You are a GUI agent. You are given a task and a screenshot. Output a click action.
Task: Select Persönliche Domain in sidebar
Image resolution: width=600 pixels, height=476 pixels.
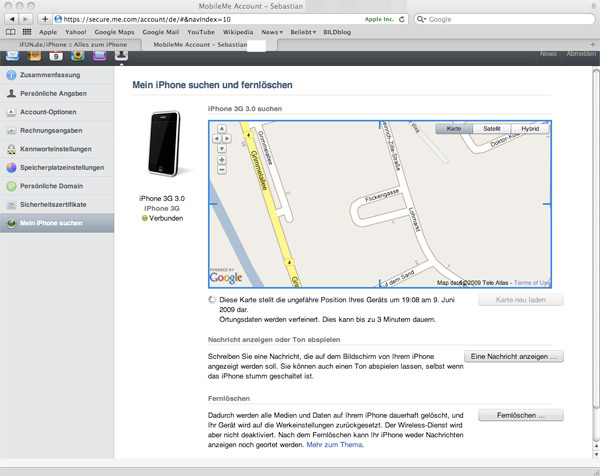(x=57, y=186)
